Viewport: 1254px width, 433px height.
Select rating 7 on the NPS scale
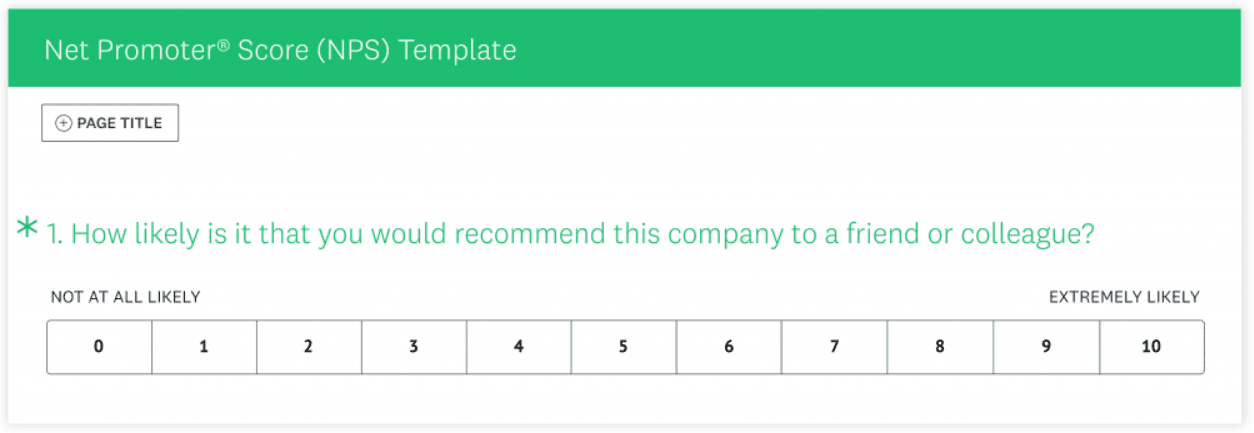(834, 347)
